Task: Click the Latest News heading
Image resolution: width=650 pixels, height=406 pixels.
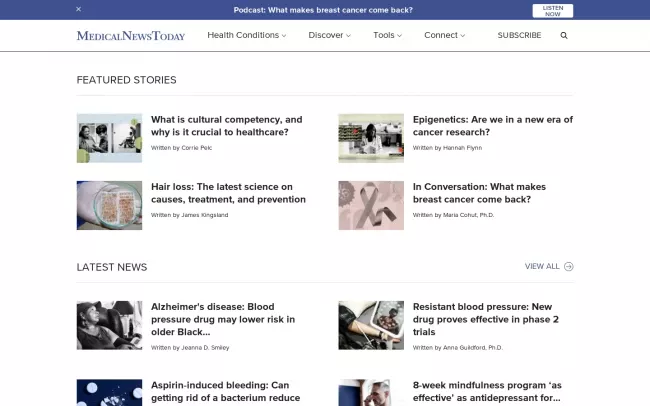Action: tap(112, 267)
